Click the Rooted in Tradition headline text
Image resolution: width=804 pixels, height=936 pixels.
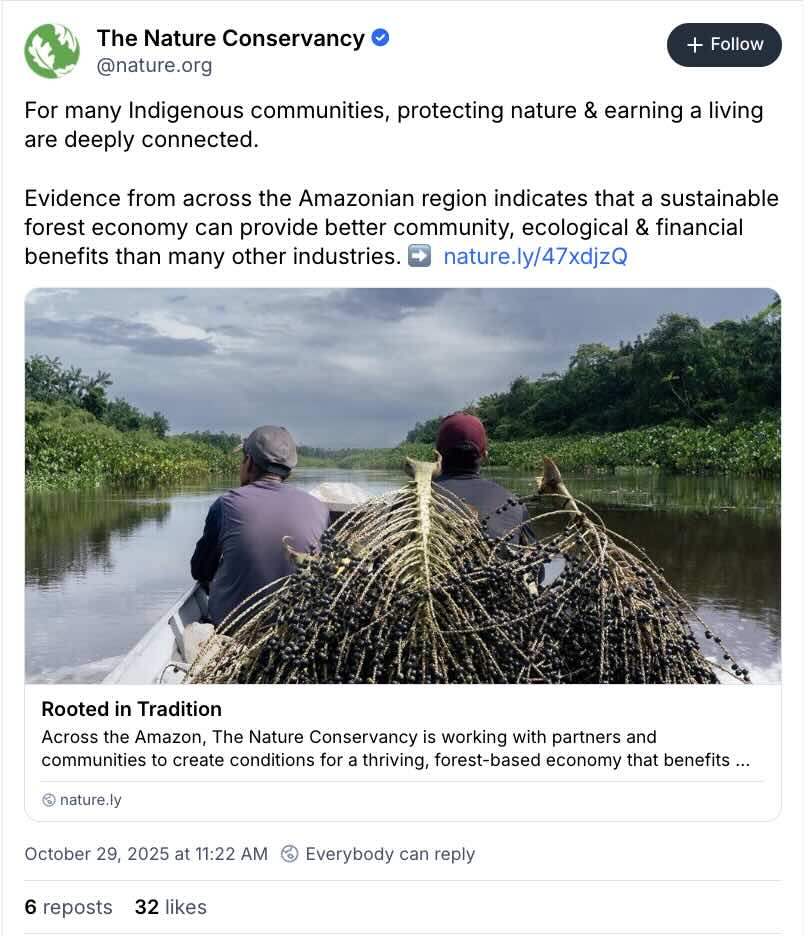coord(131,709)
